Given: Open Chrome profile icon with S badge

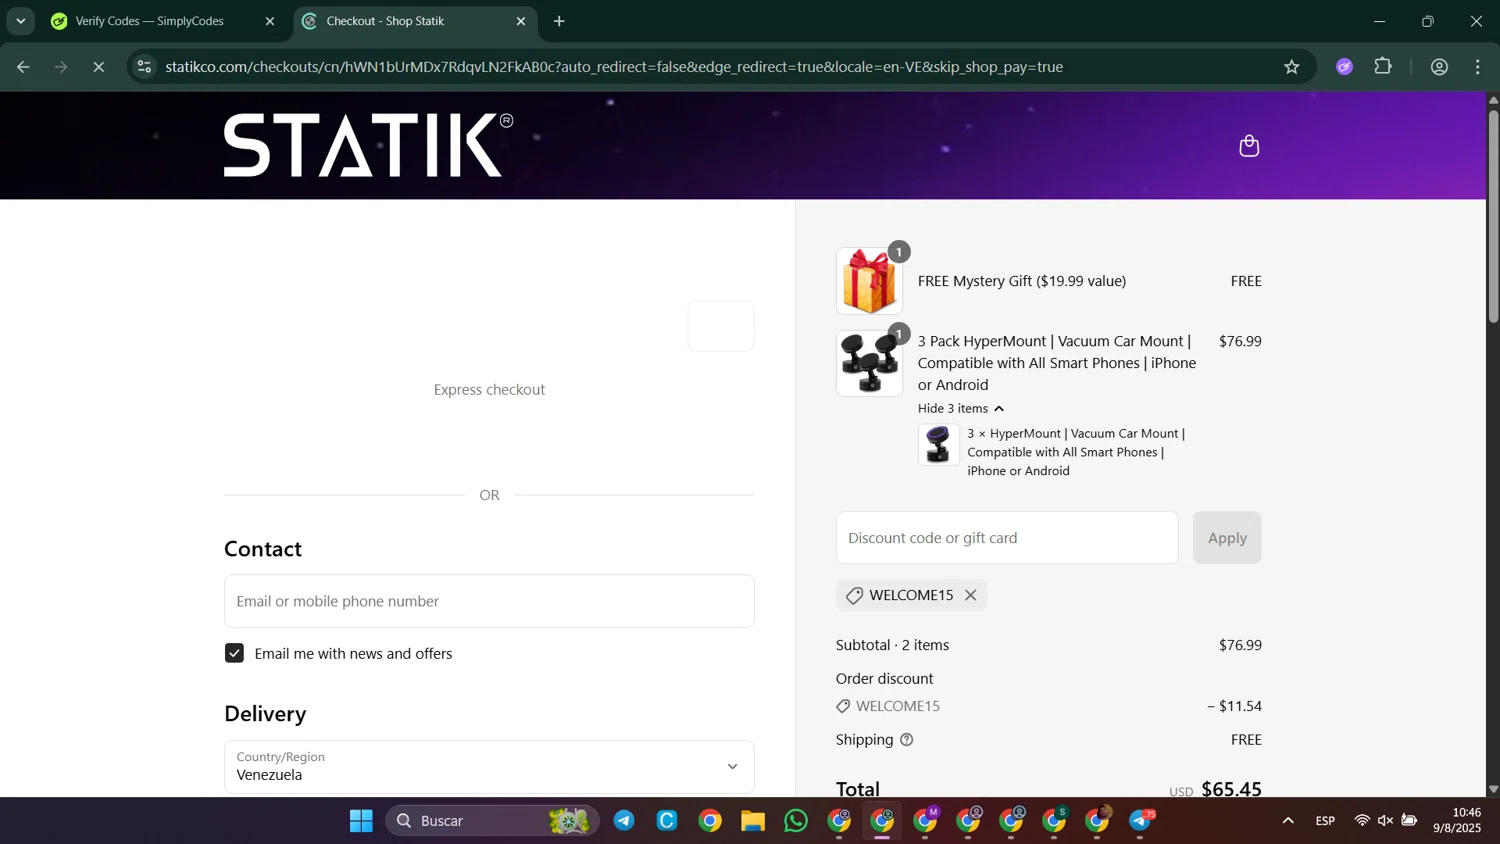Looking at the screenshot, I should pyautogui.click(x=1055, y=821).
